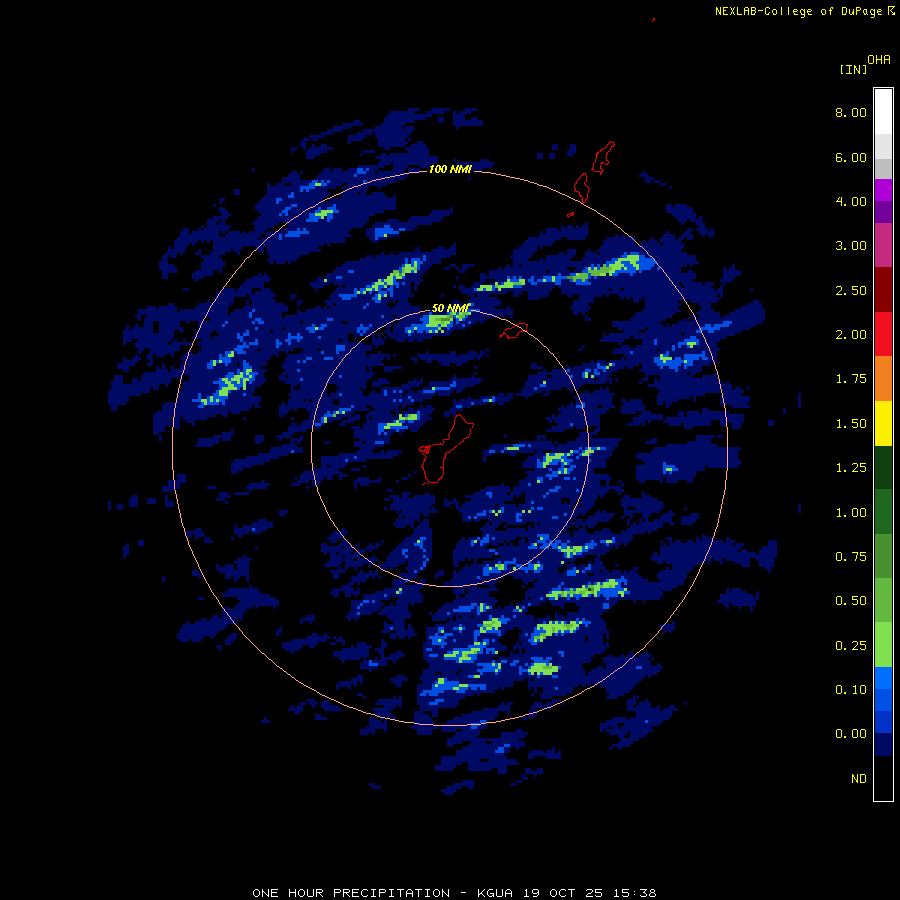Select the white swatch atop the color bar
Viewport: 900px width, 900px height.
coord(883,111)
